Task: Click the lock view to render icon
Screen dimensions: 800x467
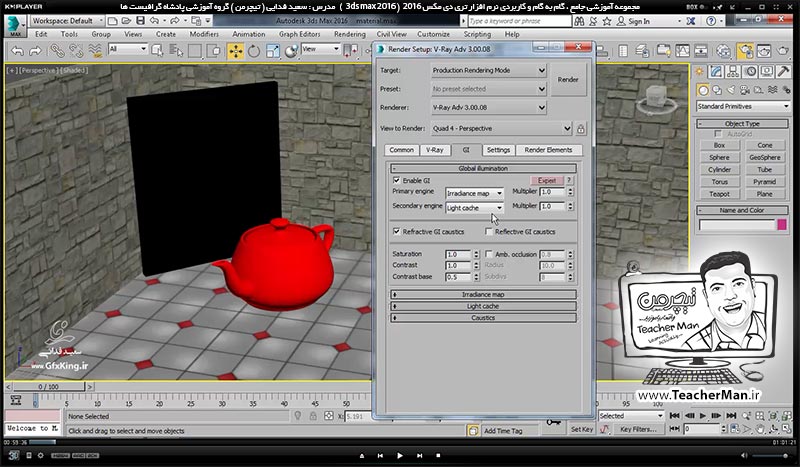Action: coord(581,129)
